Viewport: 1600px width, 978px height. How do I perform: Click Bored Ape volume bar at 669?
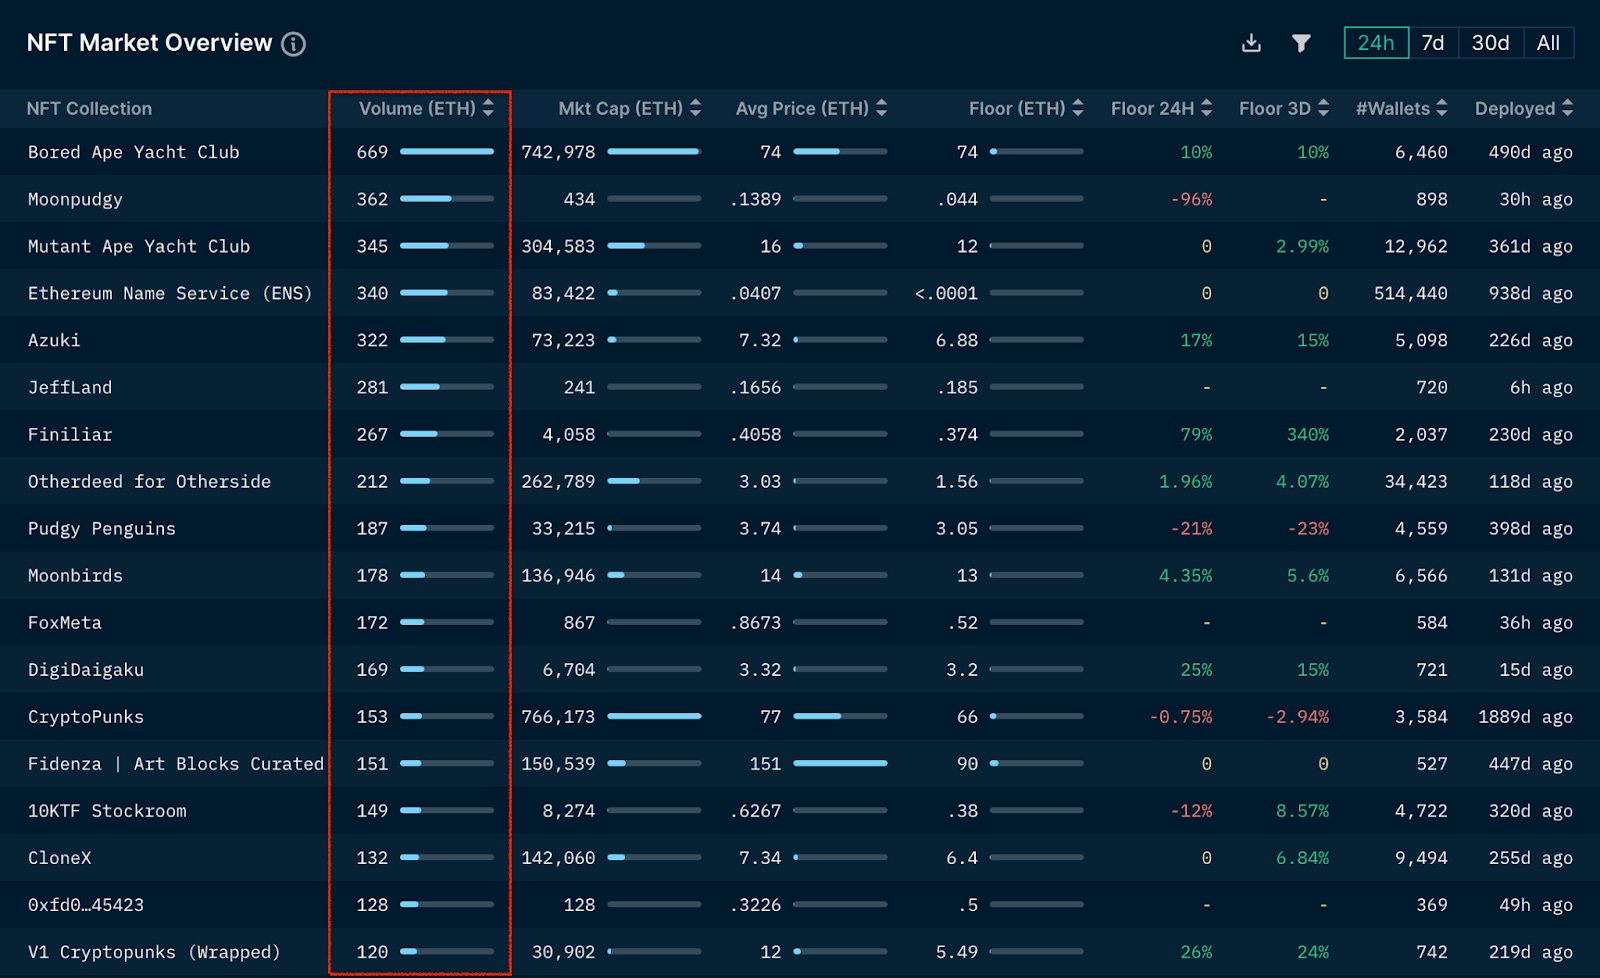point(447,152)
